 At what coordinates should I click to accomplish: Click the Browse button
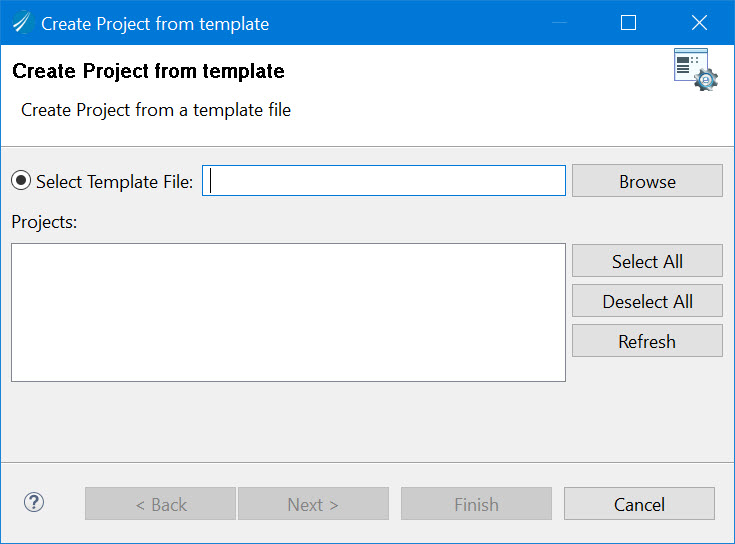647,181
